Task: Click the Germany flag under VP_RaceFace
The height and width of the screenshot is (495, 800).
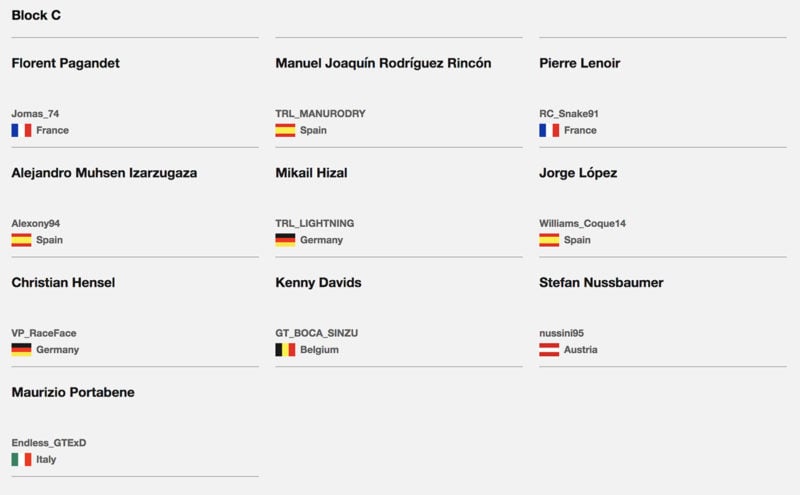Action: click(21, 350)
